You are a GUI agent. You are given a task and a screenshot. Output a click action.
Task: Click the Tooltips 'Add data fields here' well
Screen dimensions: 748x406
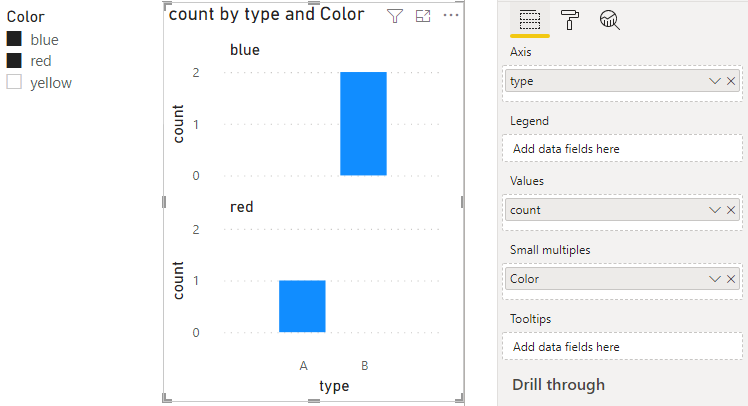[622, 347]
